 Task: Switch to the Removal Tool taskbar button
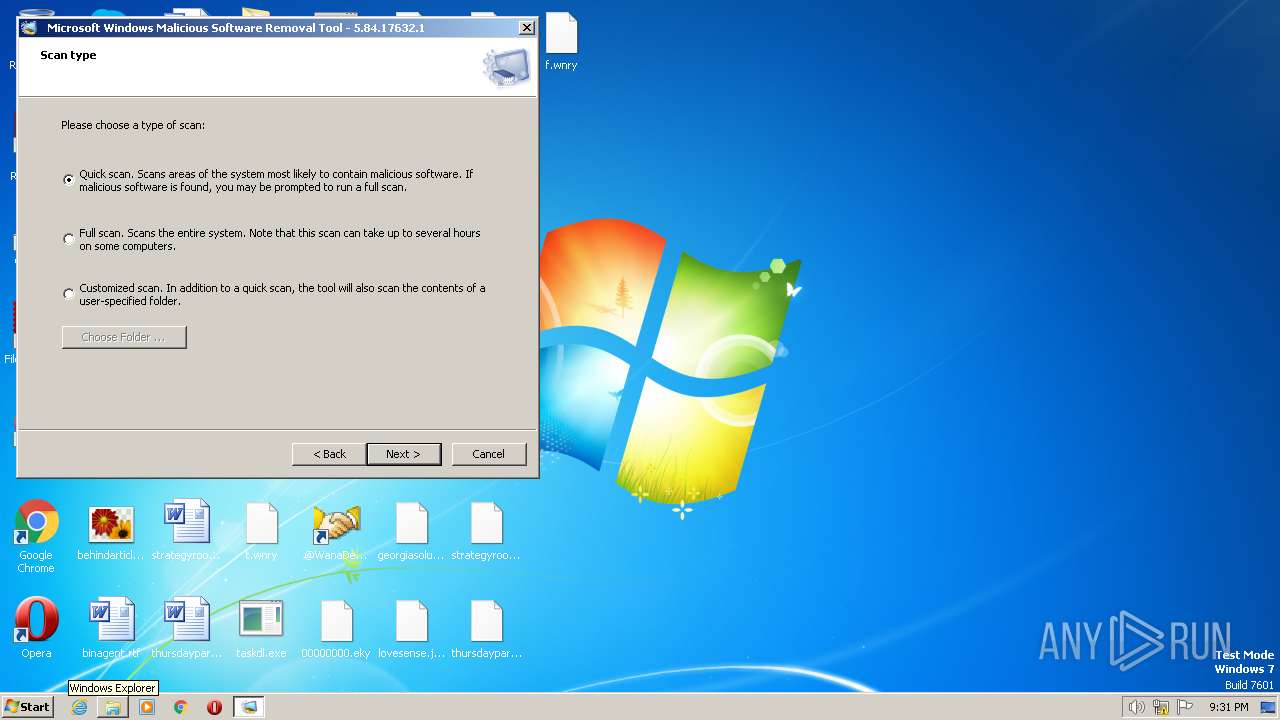[x=248, y=707]
